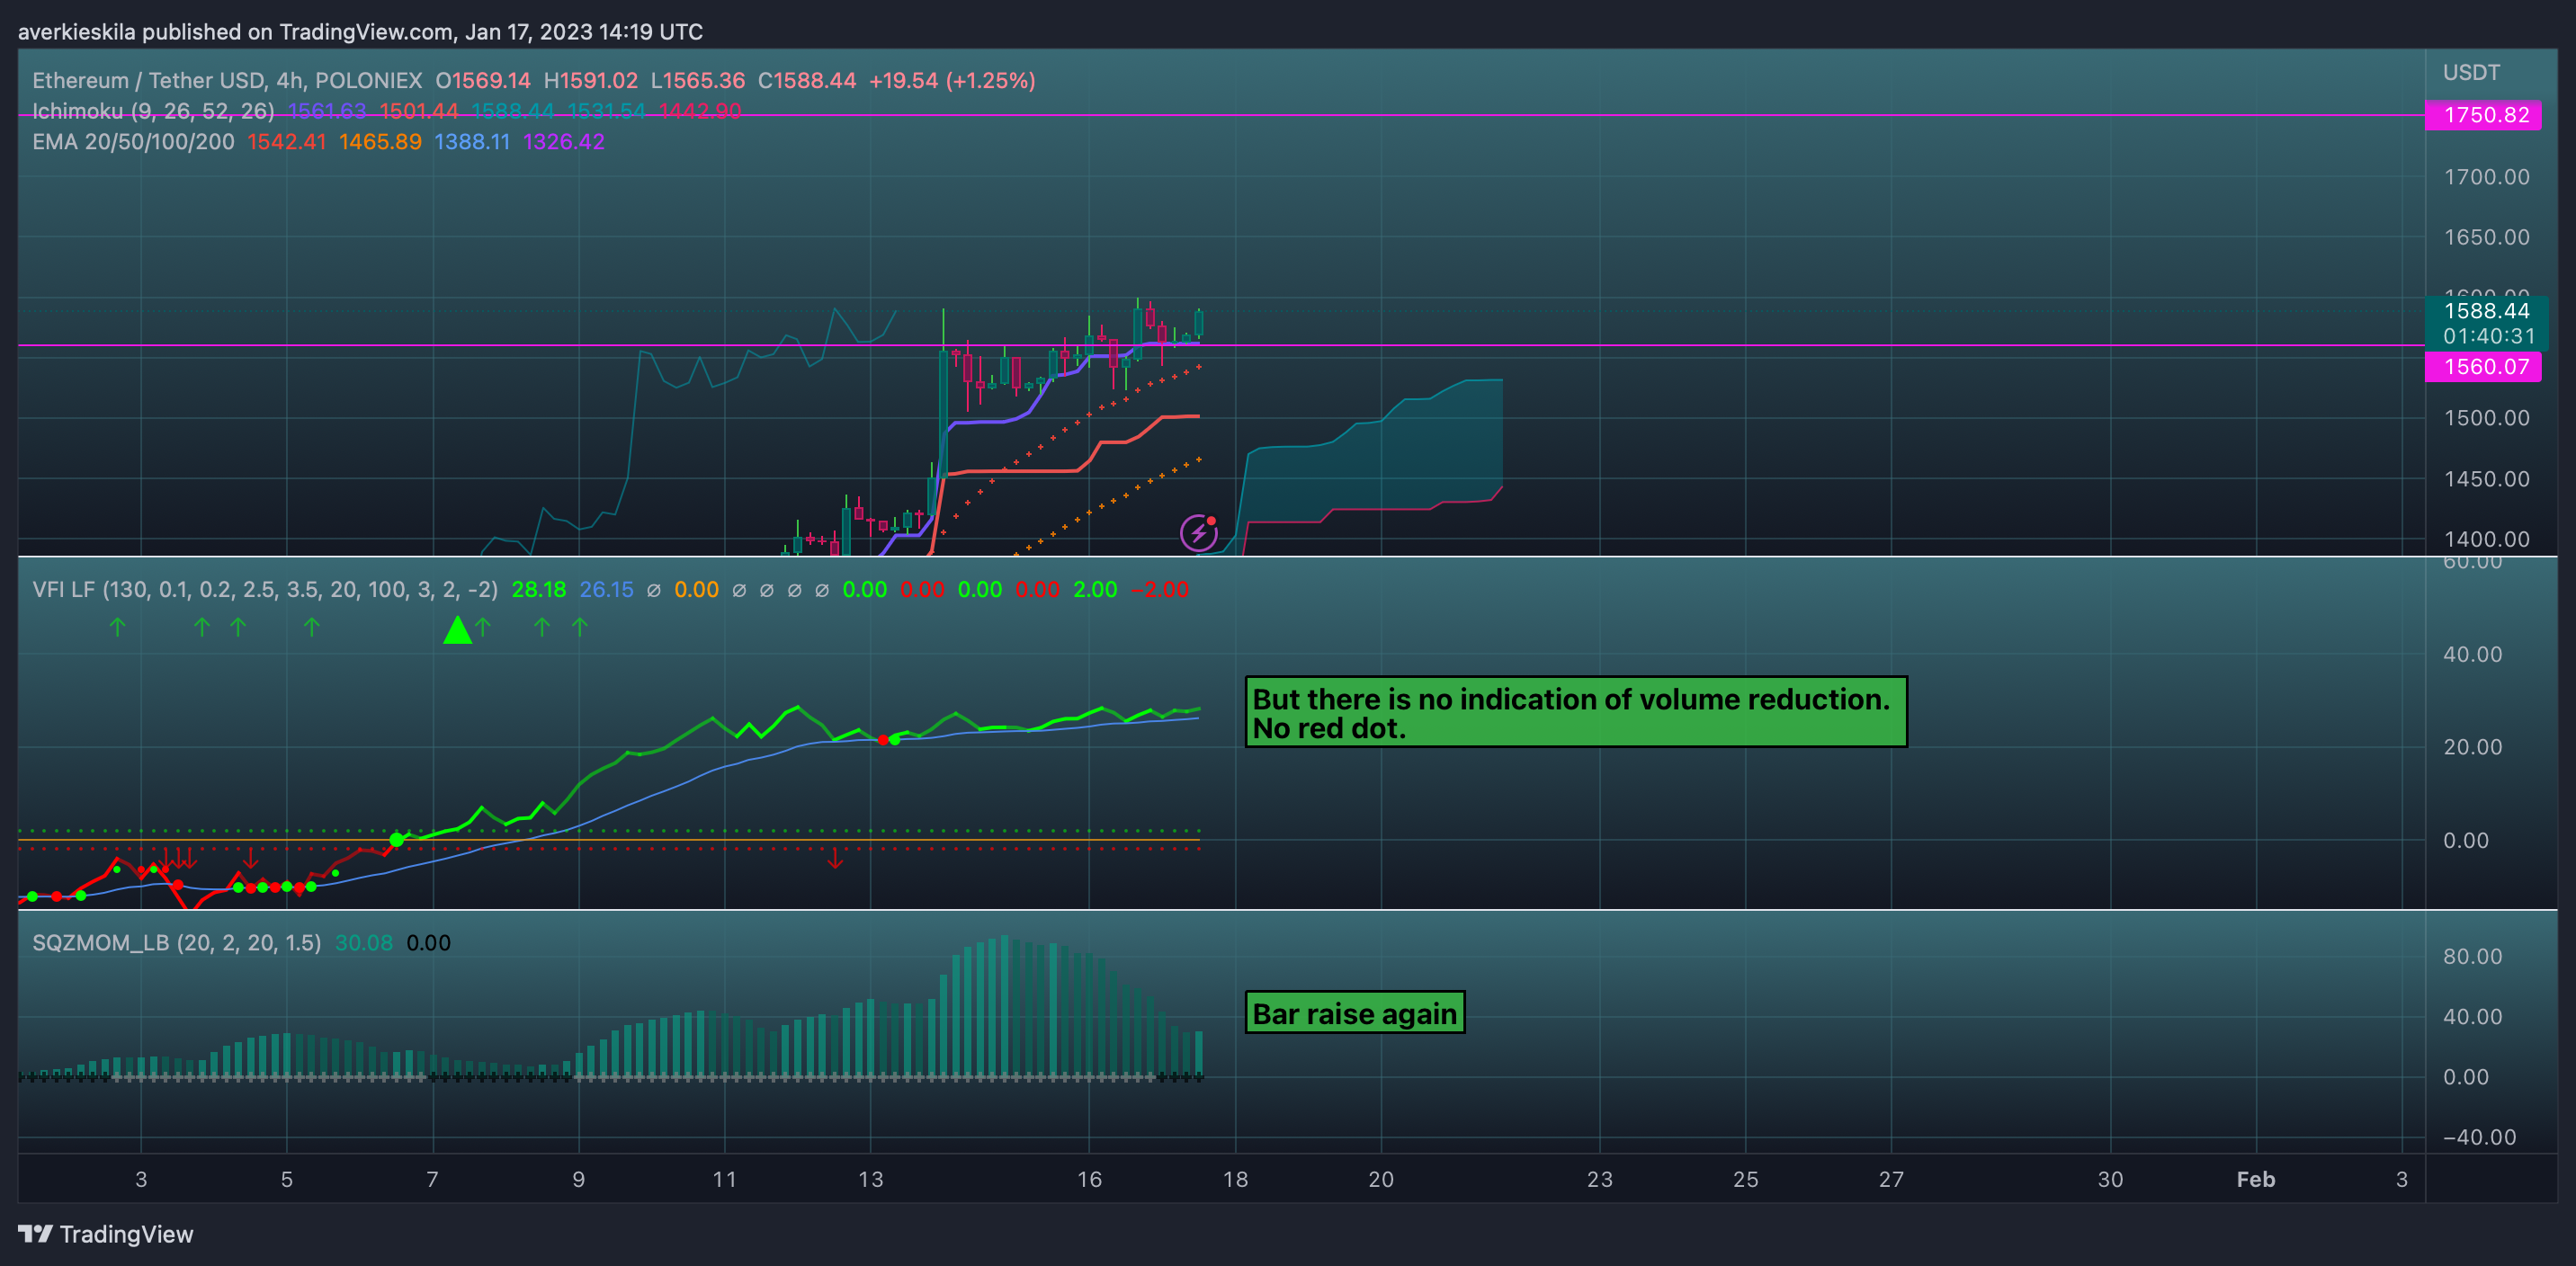Click the EMA 20 value 1542.41

tap(287, 142)
